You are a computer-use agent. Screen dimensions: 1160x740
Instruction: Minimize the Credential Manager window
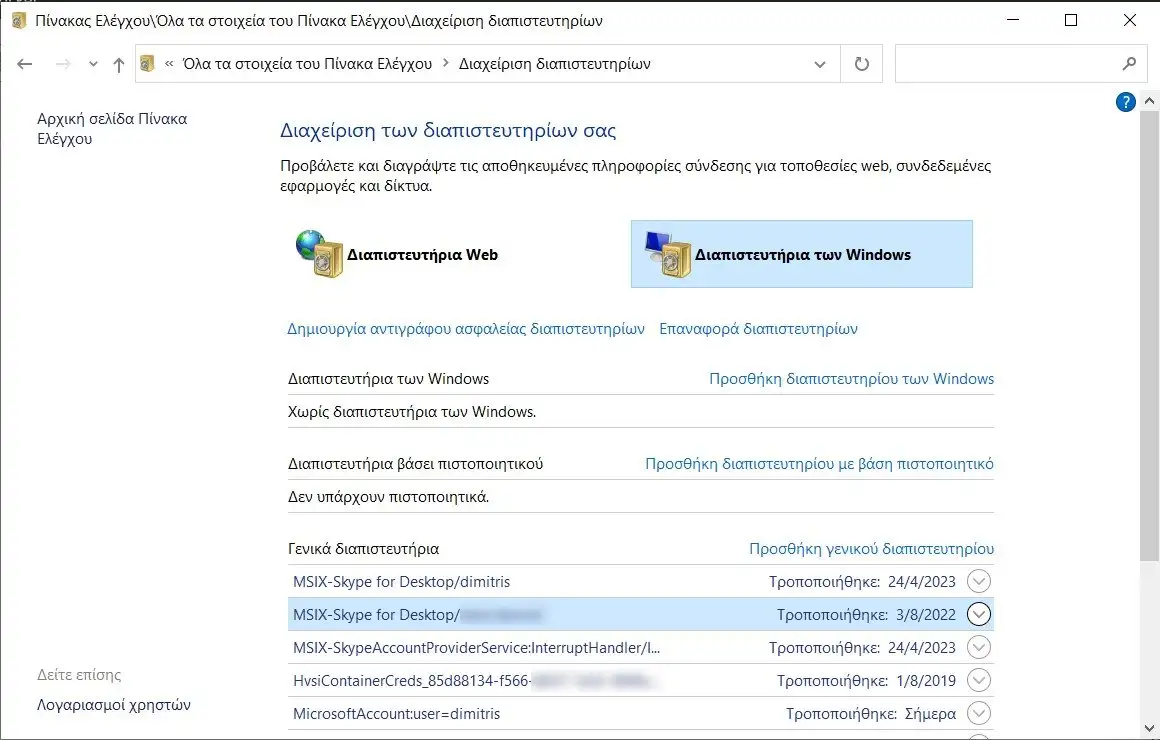(x=1013, y=20)
